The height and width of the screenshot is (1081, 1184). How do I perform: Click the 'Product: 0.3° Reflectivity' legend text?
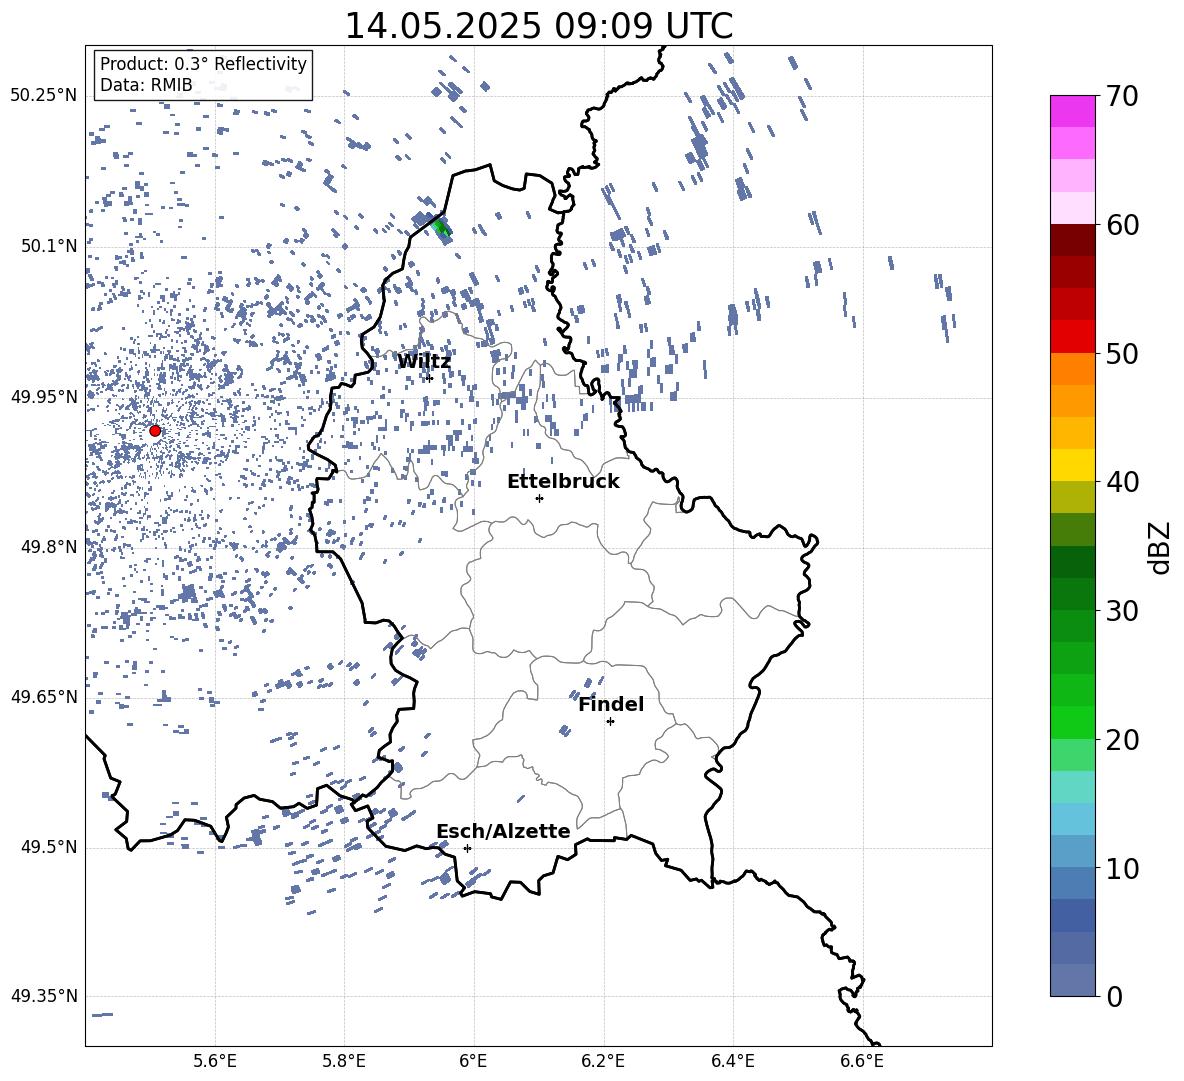(203, 64)
